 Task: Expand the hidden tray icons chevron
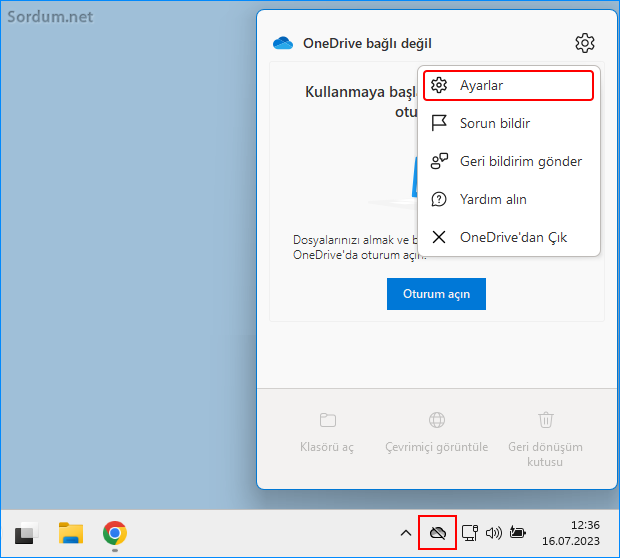[x=405, y=533]
